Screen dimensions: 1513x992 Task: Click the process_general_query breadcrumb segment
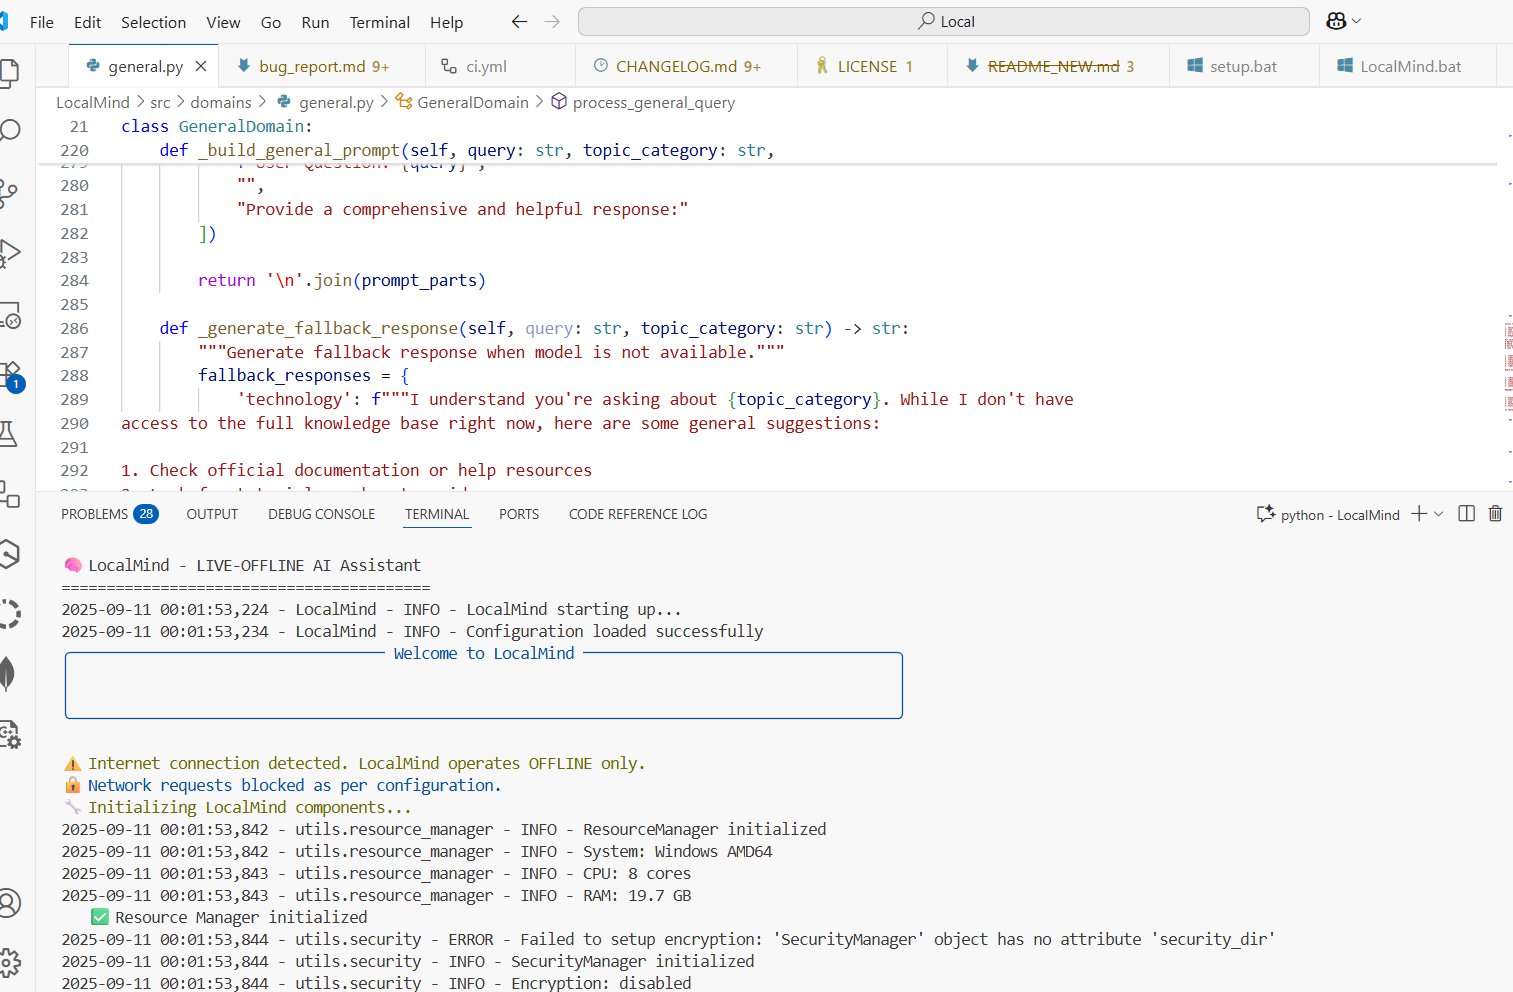point(643,102)
